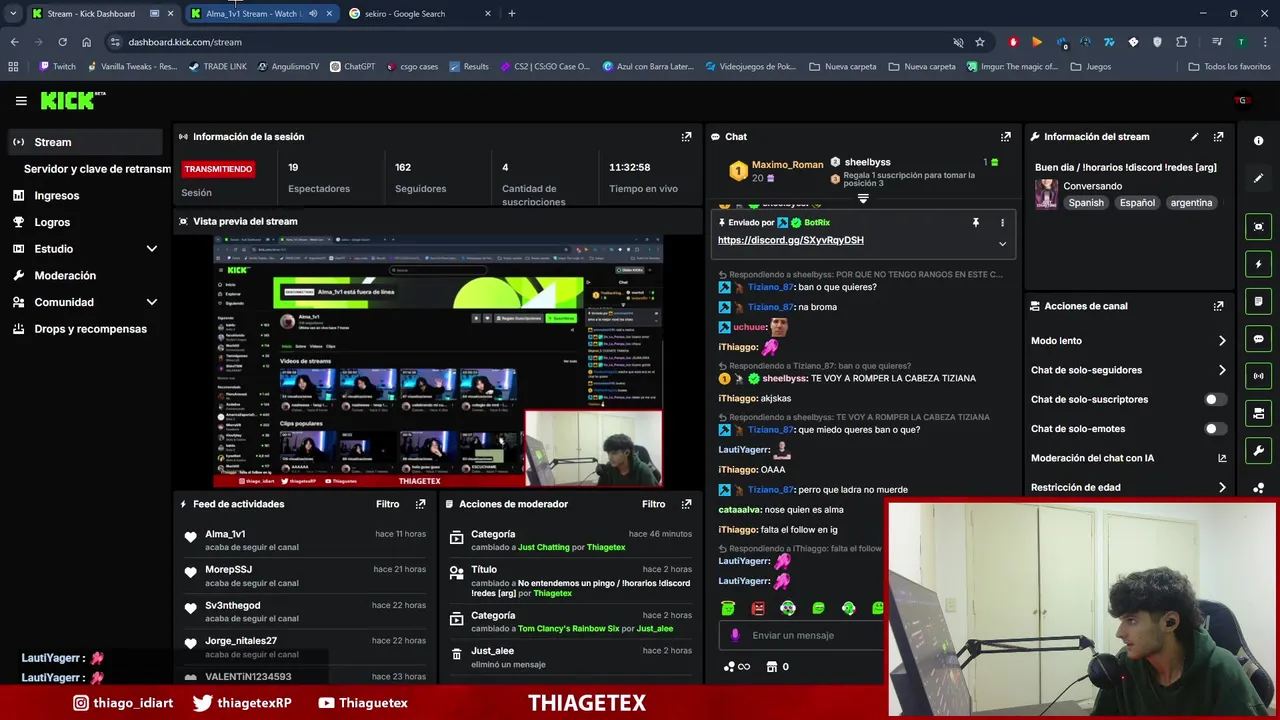Open the Chrome extensions puzzle icon
Image resolution: width=1280 pixels, height=720 pixels.
click(1181, 42)
